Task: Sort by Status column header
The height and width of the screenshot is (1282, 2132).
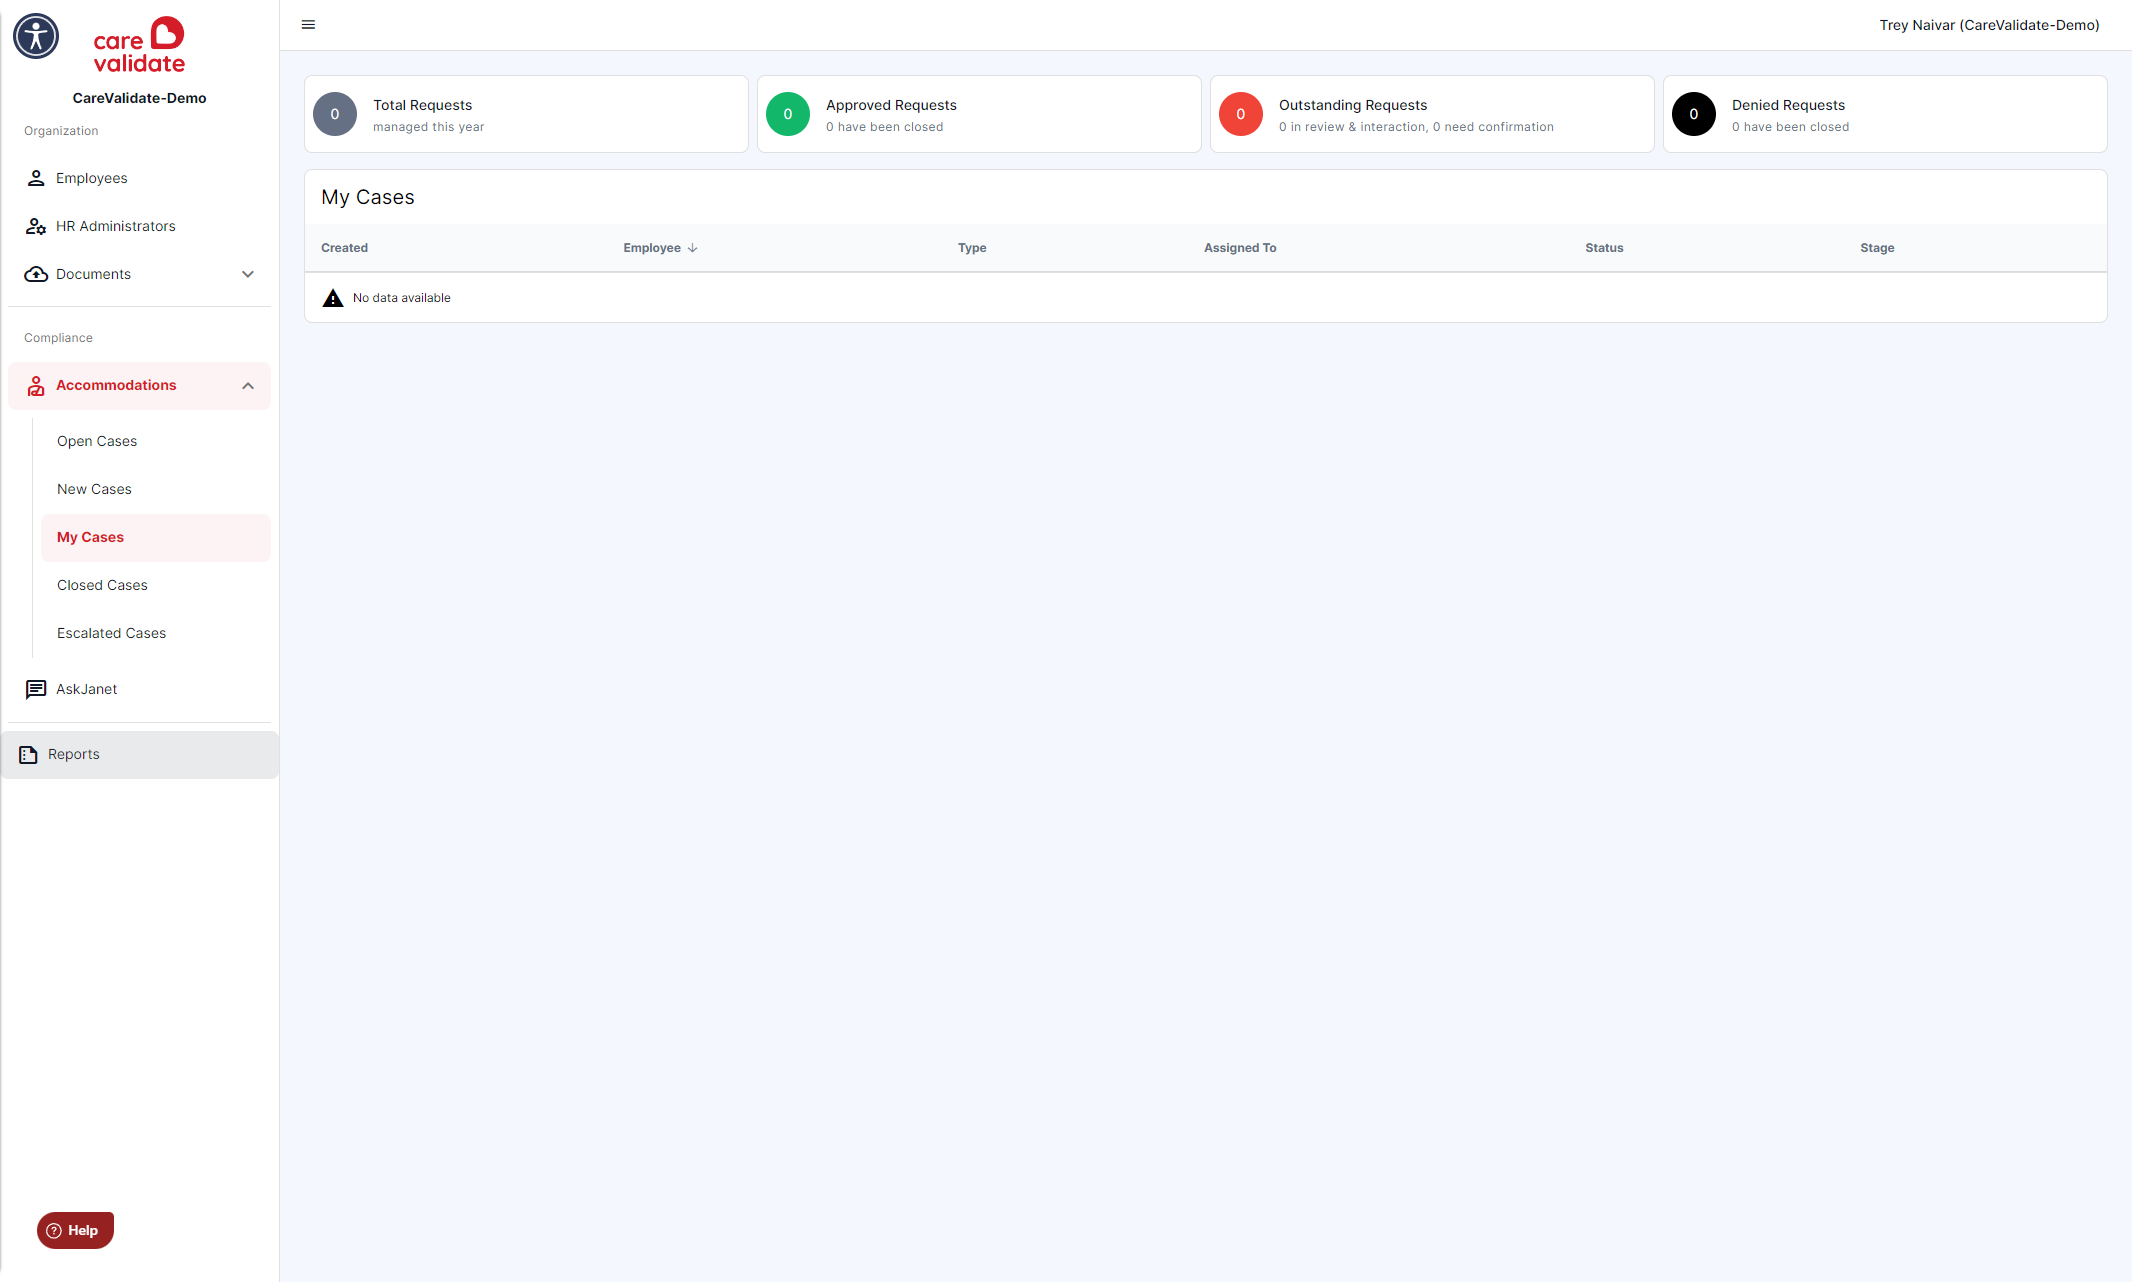Action: click(x=1604, y=248)
